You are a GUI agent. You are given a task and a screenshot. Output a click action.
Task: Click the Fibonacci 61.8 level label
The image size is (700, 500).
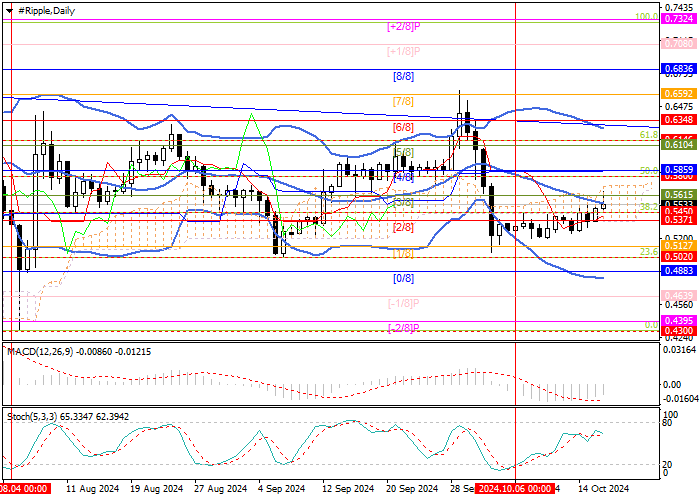pos(649,134)
